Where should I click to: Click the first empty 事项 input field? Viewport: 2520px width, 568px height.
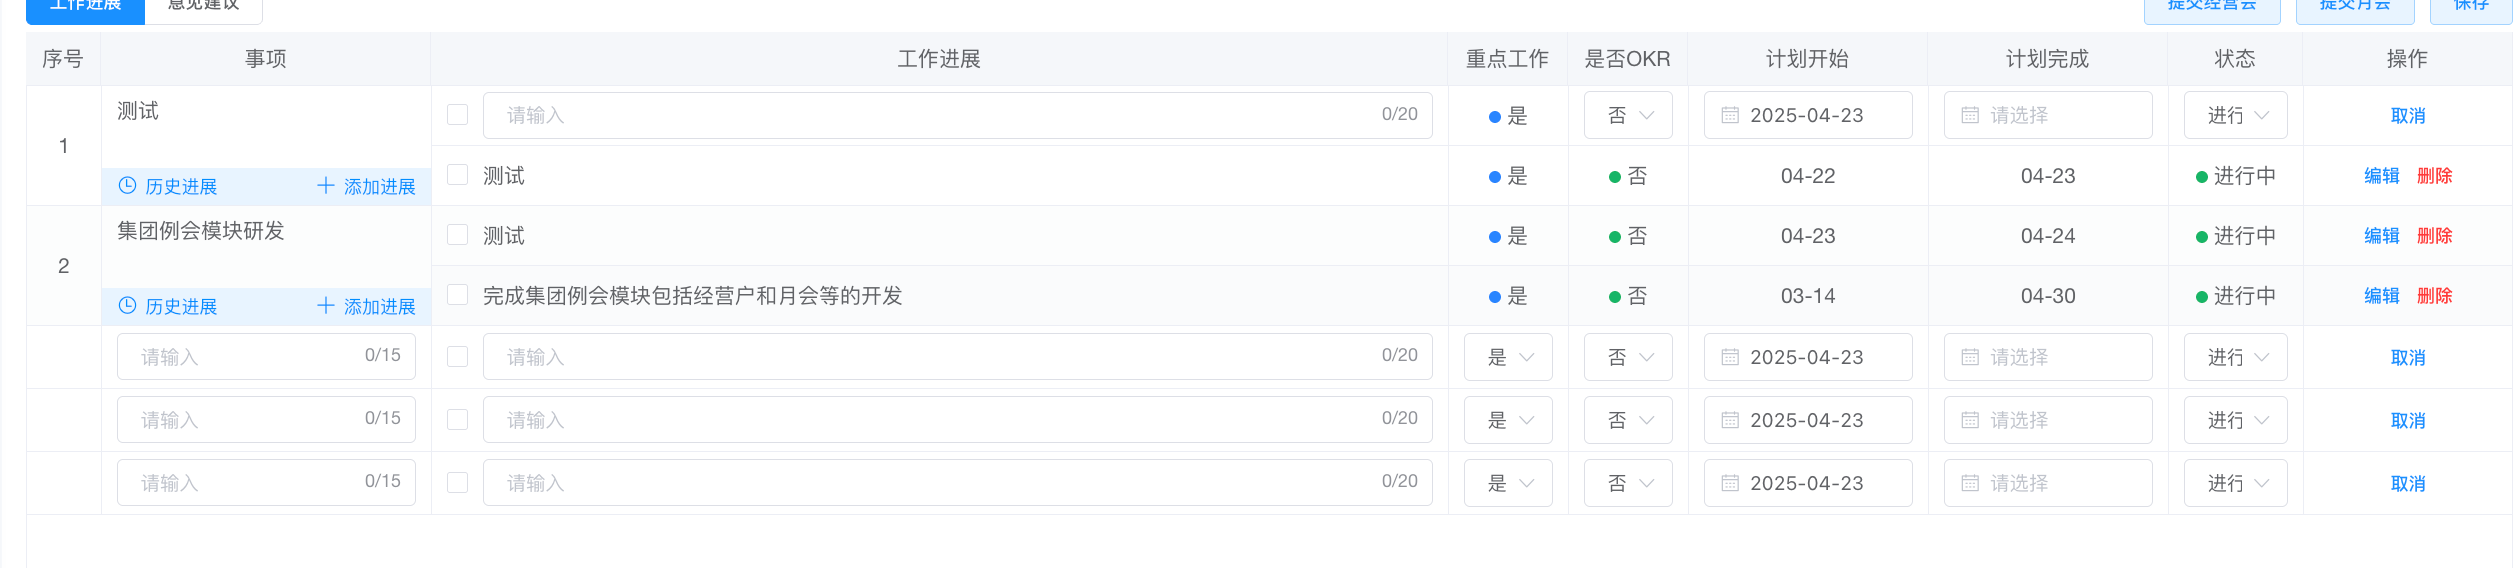point(250,357)
